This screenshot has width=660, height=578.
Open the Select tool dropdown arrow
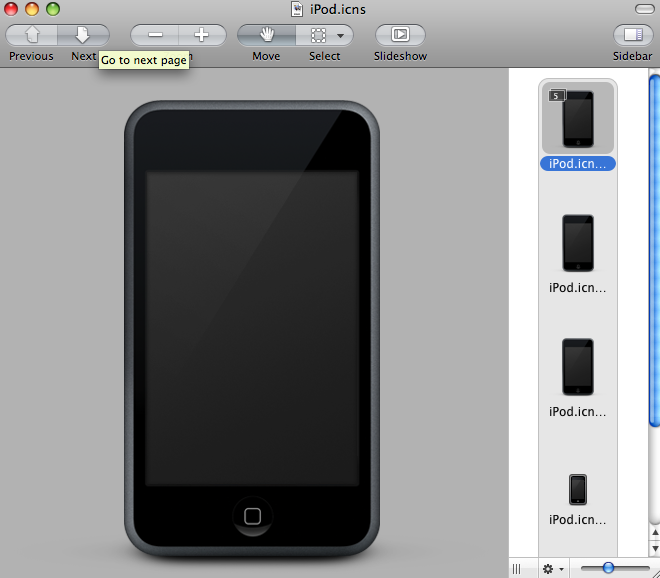[341, 36]
